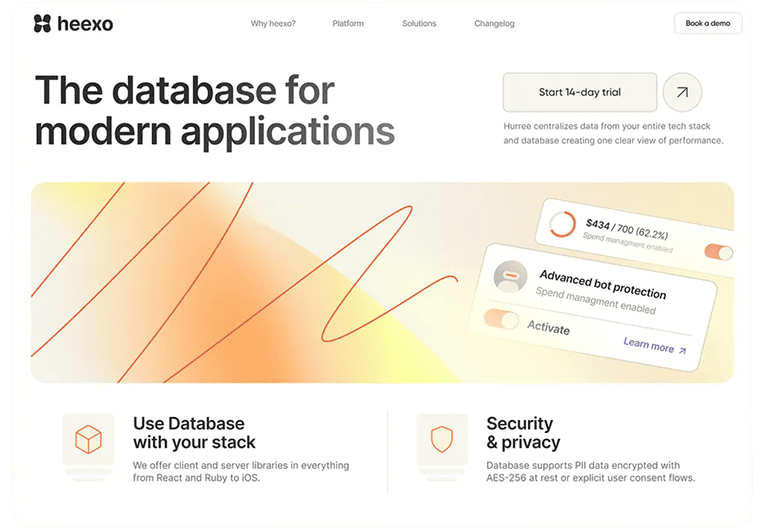
Task: Click the arrow next to Learn more
Action: pos(683,350)
